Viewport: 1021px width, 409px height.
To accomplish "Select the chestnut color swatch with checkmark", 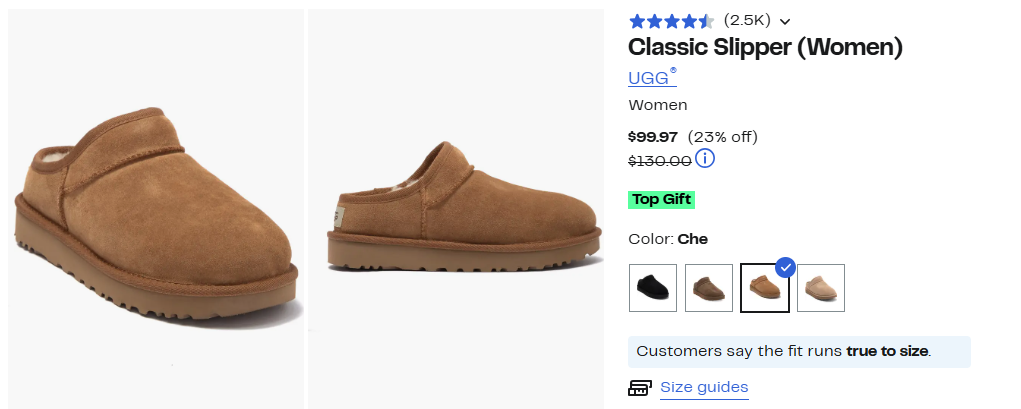I will 765,288.
